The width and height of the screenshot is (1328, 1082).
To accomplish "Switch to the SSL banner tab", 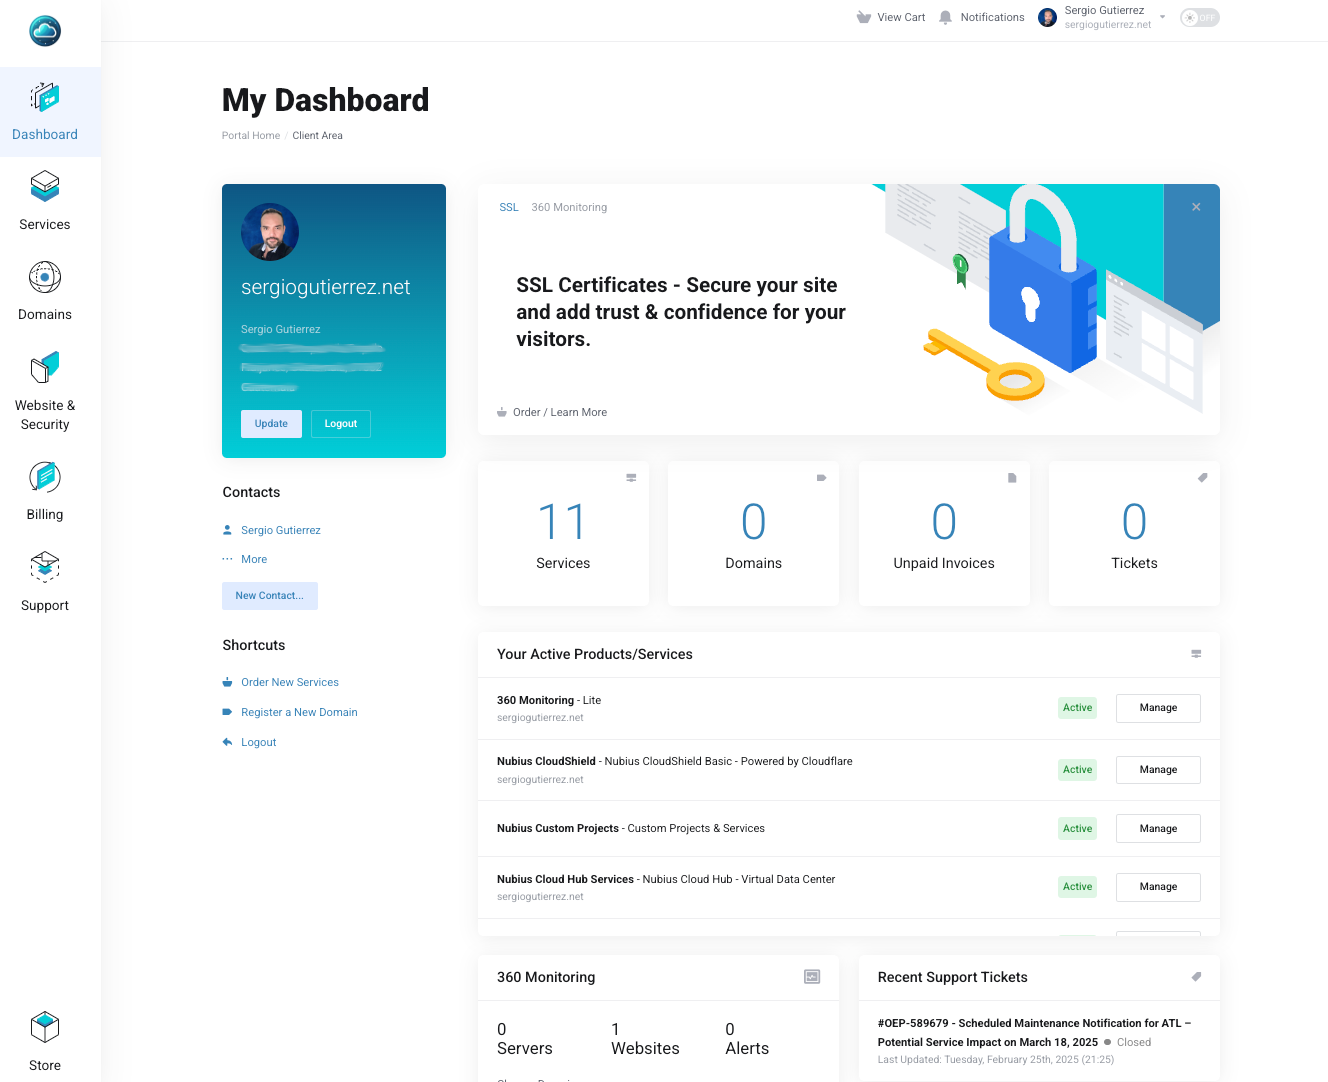I will [509, 207].
